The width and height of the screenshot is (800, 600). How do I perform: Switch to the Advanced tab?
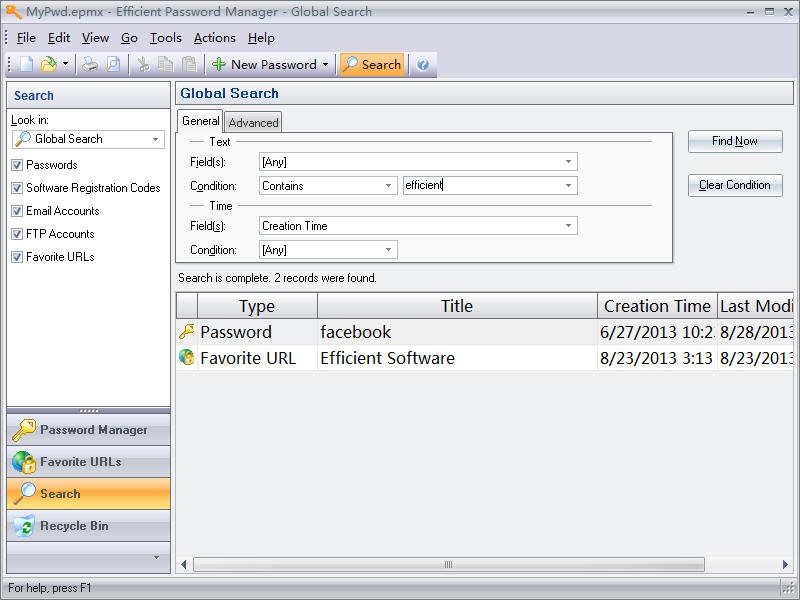click(x=253, y=123)
